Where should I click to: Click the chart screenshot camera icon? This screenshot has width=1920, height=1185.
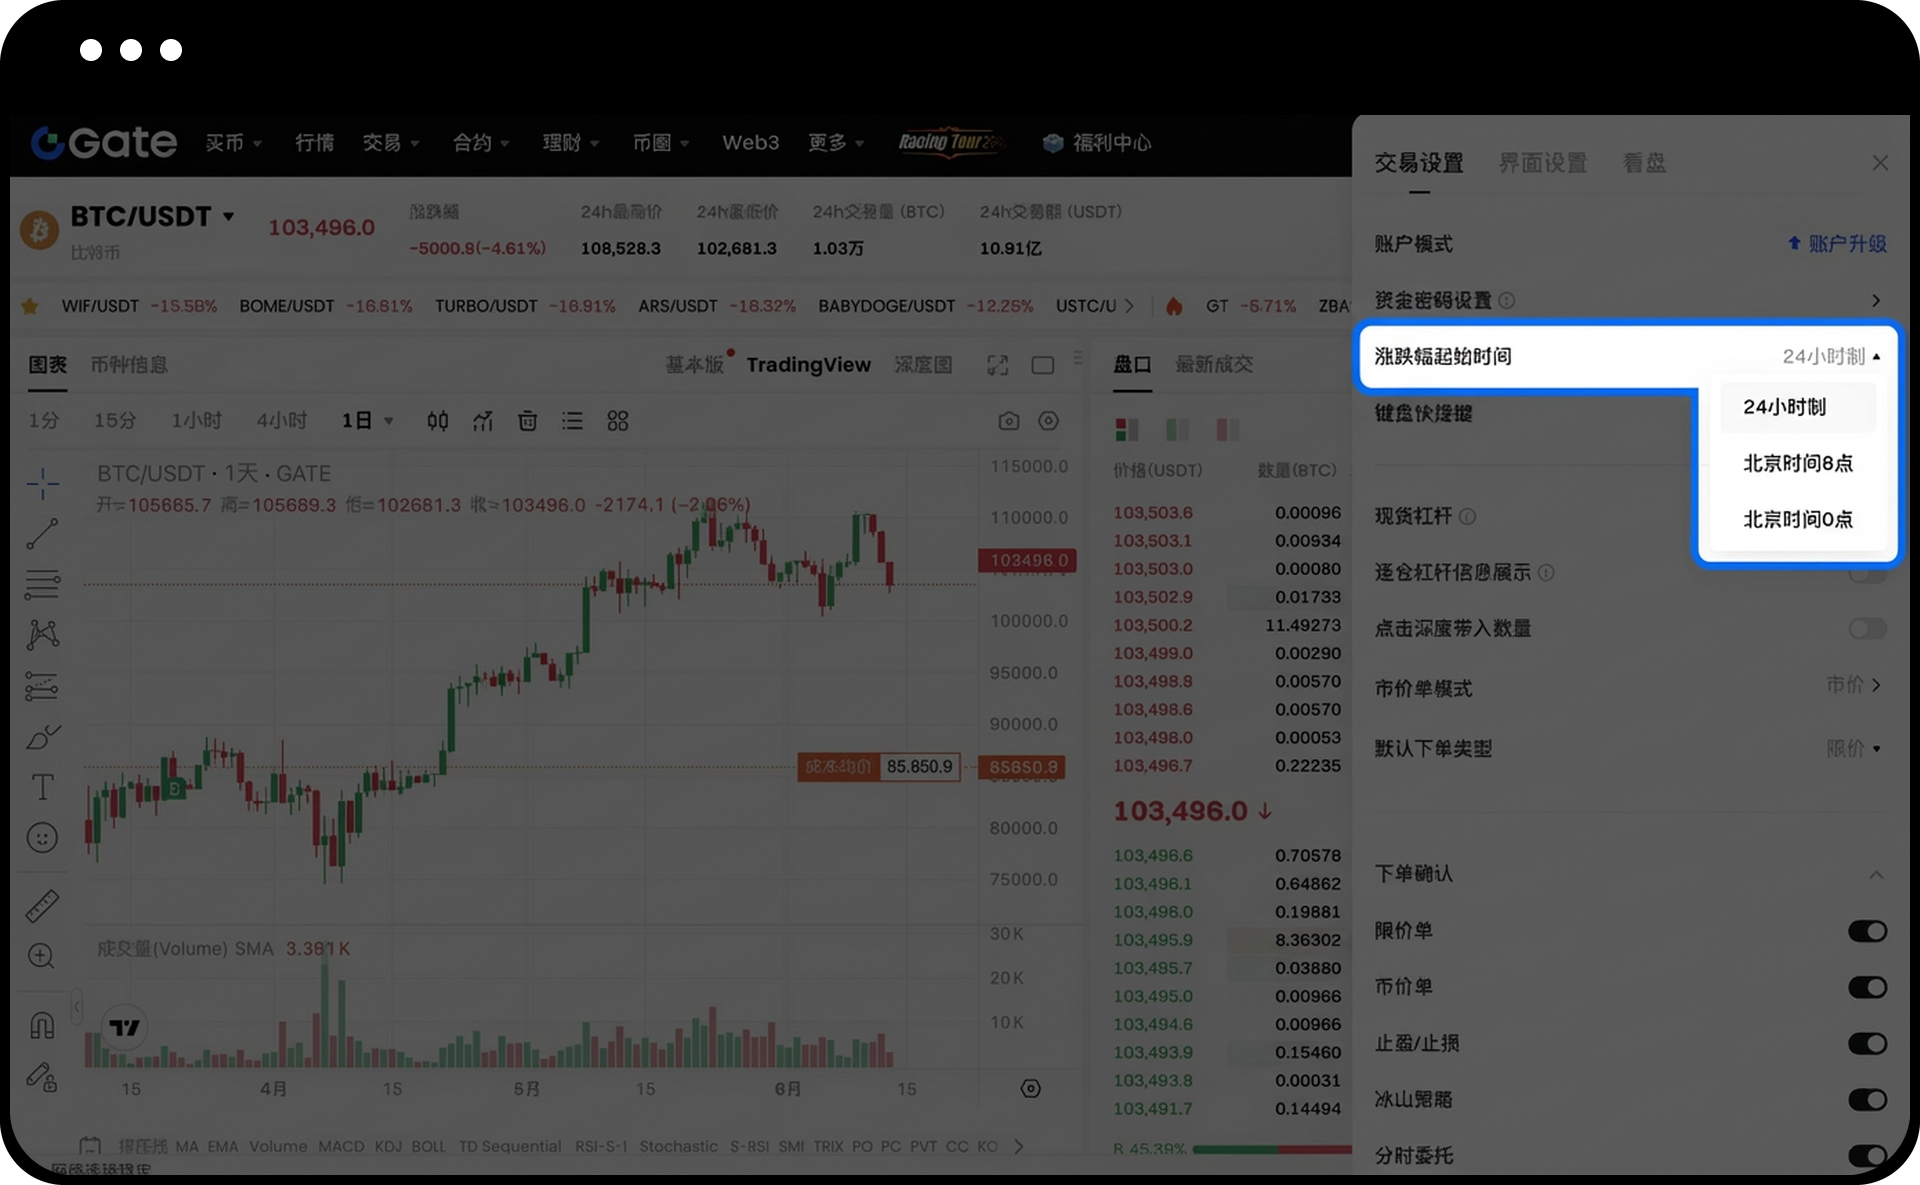coord(1008,421)
